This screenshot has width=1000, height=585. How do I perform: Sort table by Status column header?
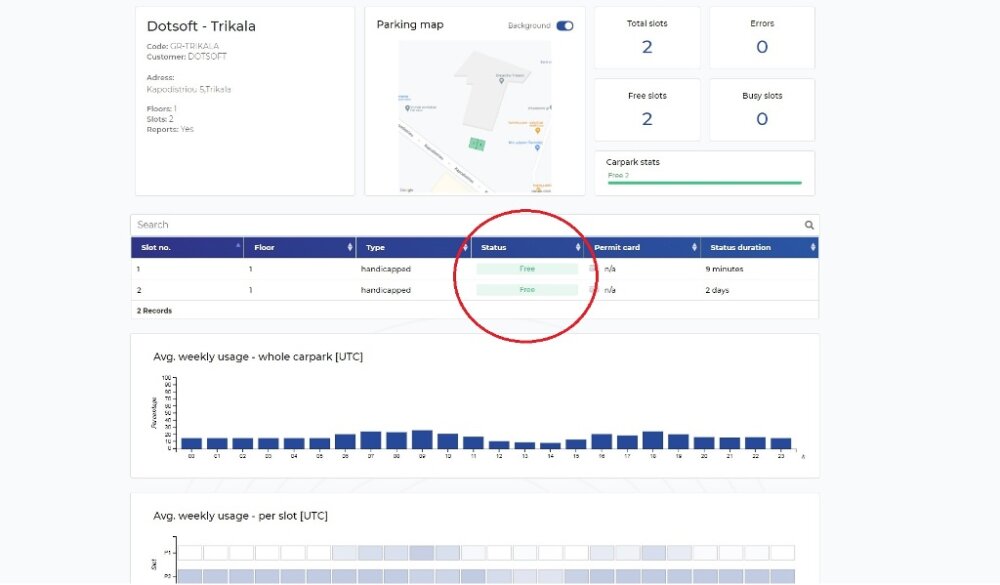coord(527,247)
